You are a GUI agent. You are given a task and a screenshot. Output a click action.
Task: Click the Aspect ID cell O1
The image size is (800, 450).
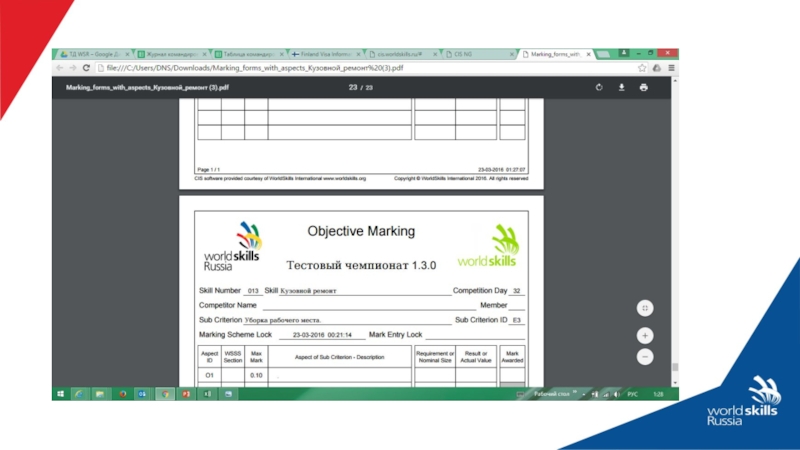[209, 375]
